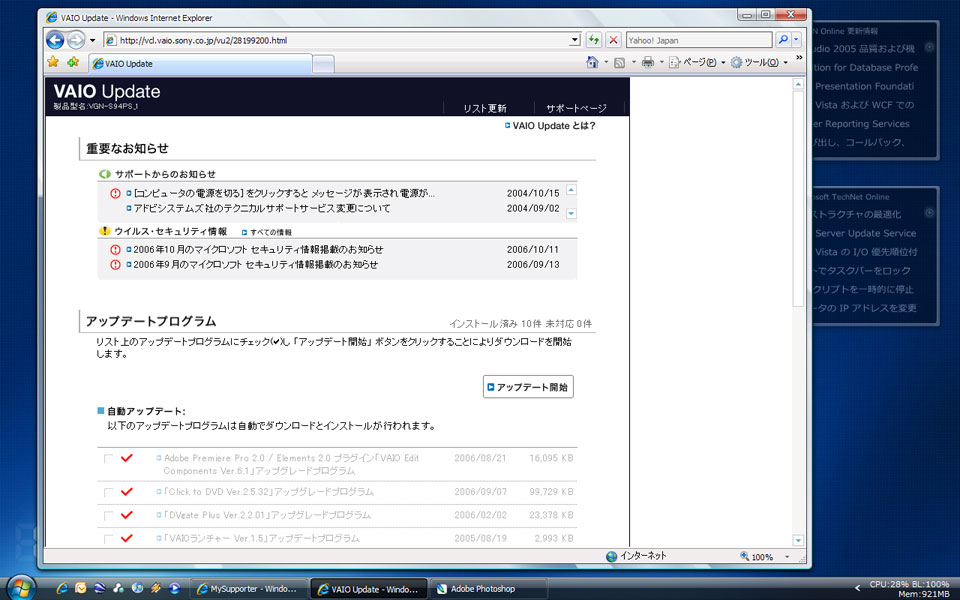Click the page scrollbar down arrow
The image size is (960, 600).
[x=798, y=540]
